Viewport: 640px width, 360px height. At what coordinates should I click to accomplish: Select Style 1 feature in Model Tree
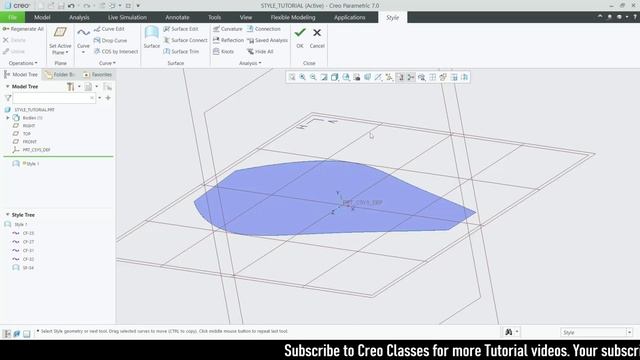pos(31,164)
